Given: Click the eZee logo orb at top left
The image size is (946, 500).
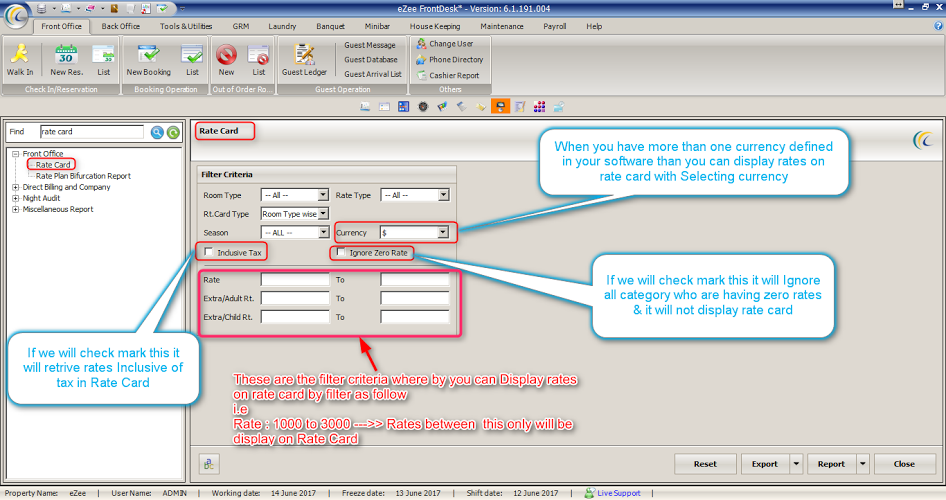Looking at the screenshot, I should click(16, 15).
